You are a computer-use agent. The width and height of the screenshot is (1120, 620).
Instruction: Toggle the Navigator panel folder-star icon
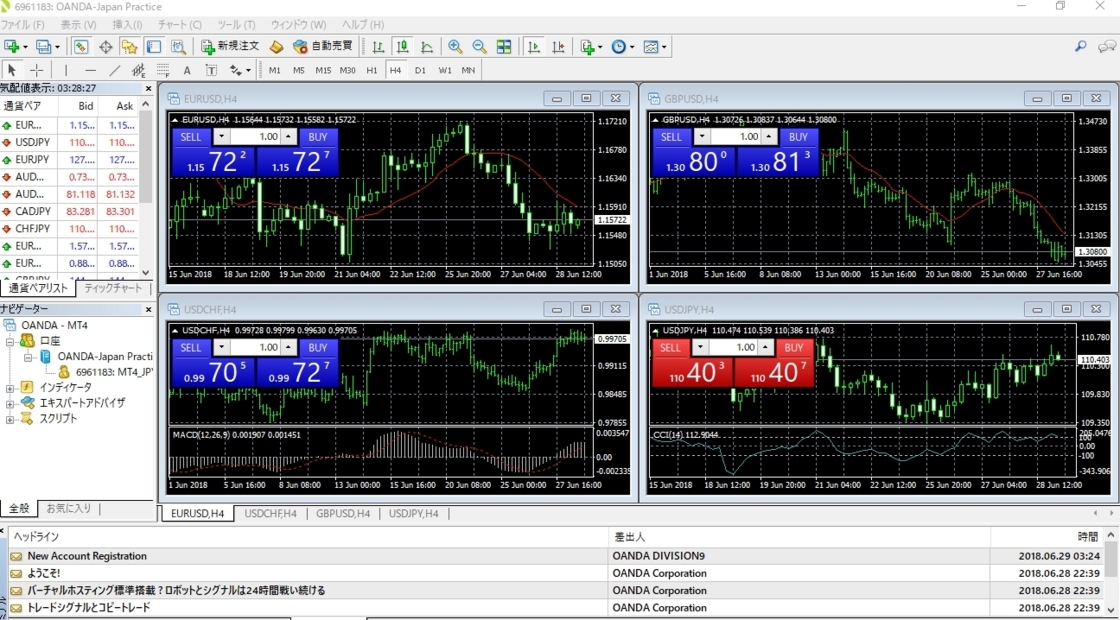pyautogui.click(x=129, y=46)
